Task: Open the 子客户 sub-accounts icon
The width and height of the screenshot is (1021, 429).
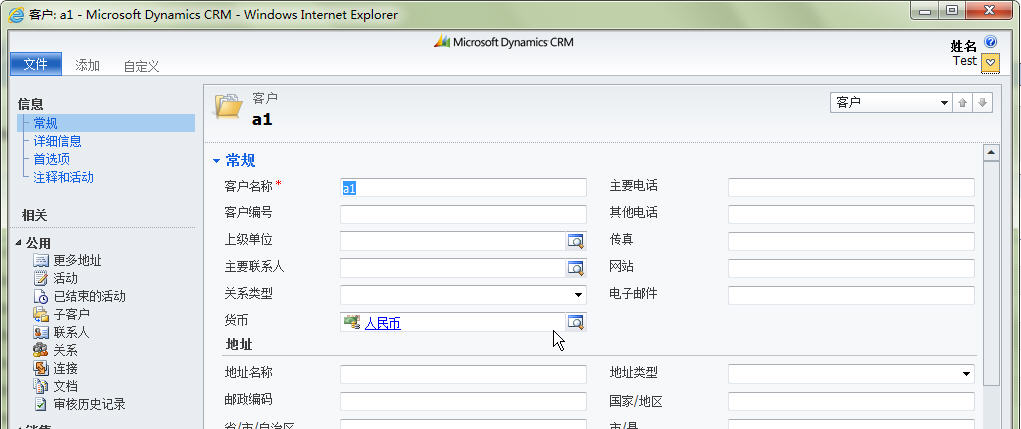Action: click(x=41, y=314)
